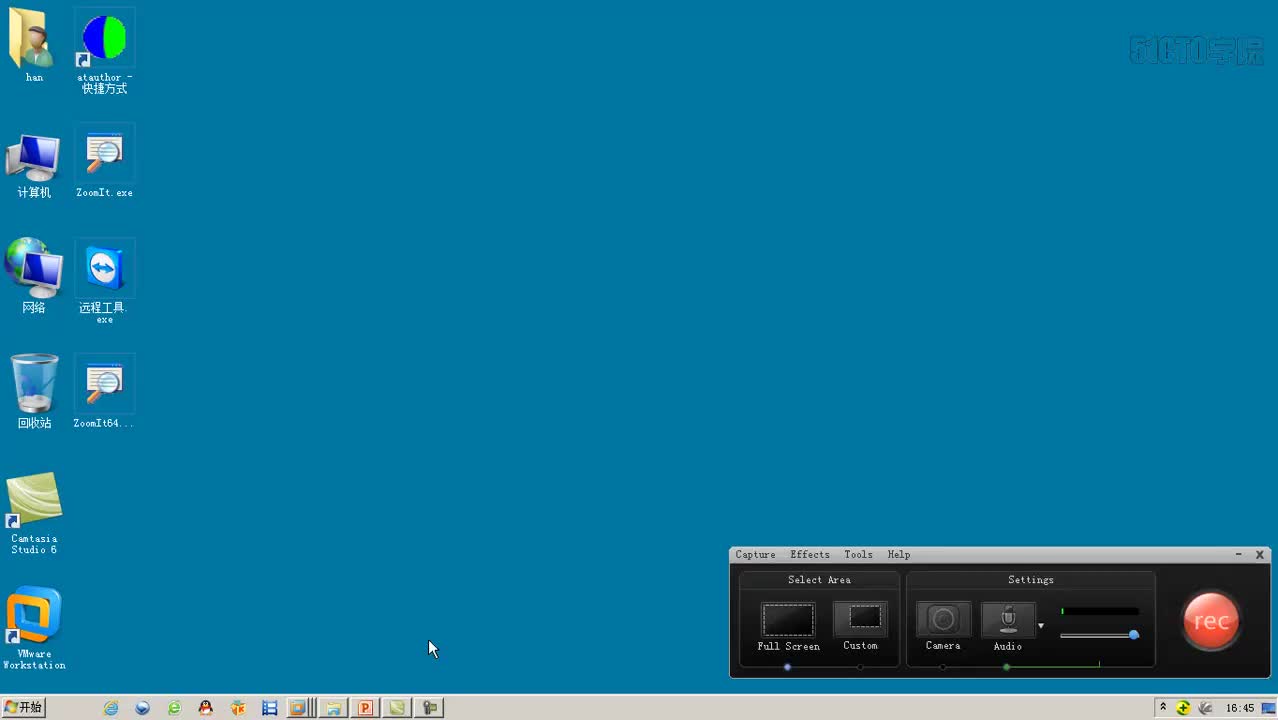Launch the green e browser icon
The image size is (1278, 720).
175,708
